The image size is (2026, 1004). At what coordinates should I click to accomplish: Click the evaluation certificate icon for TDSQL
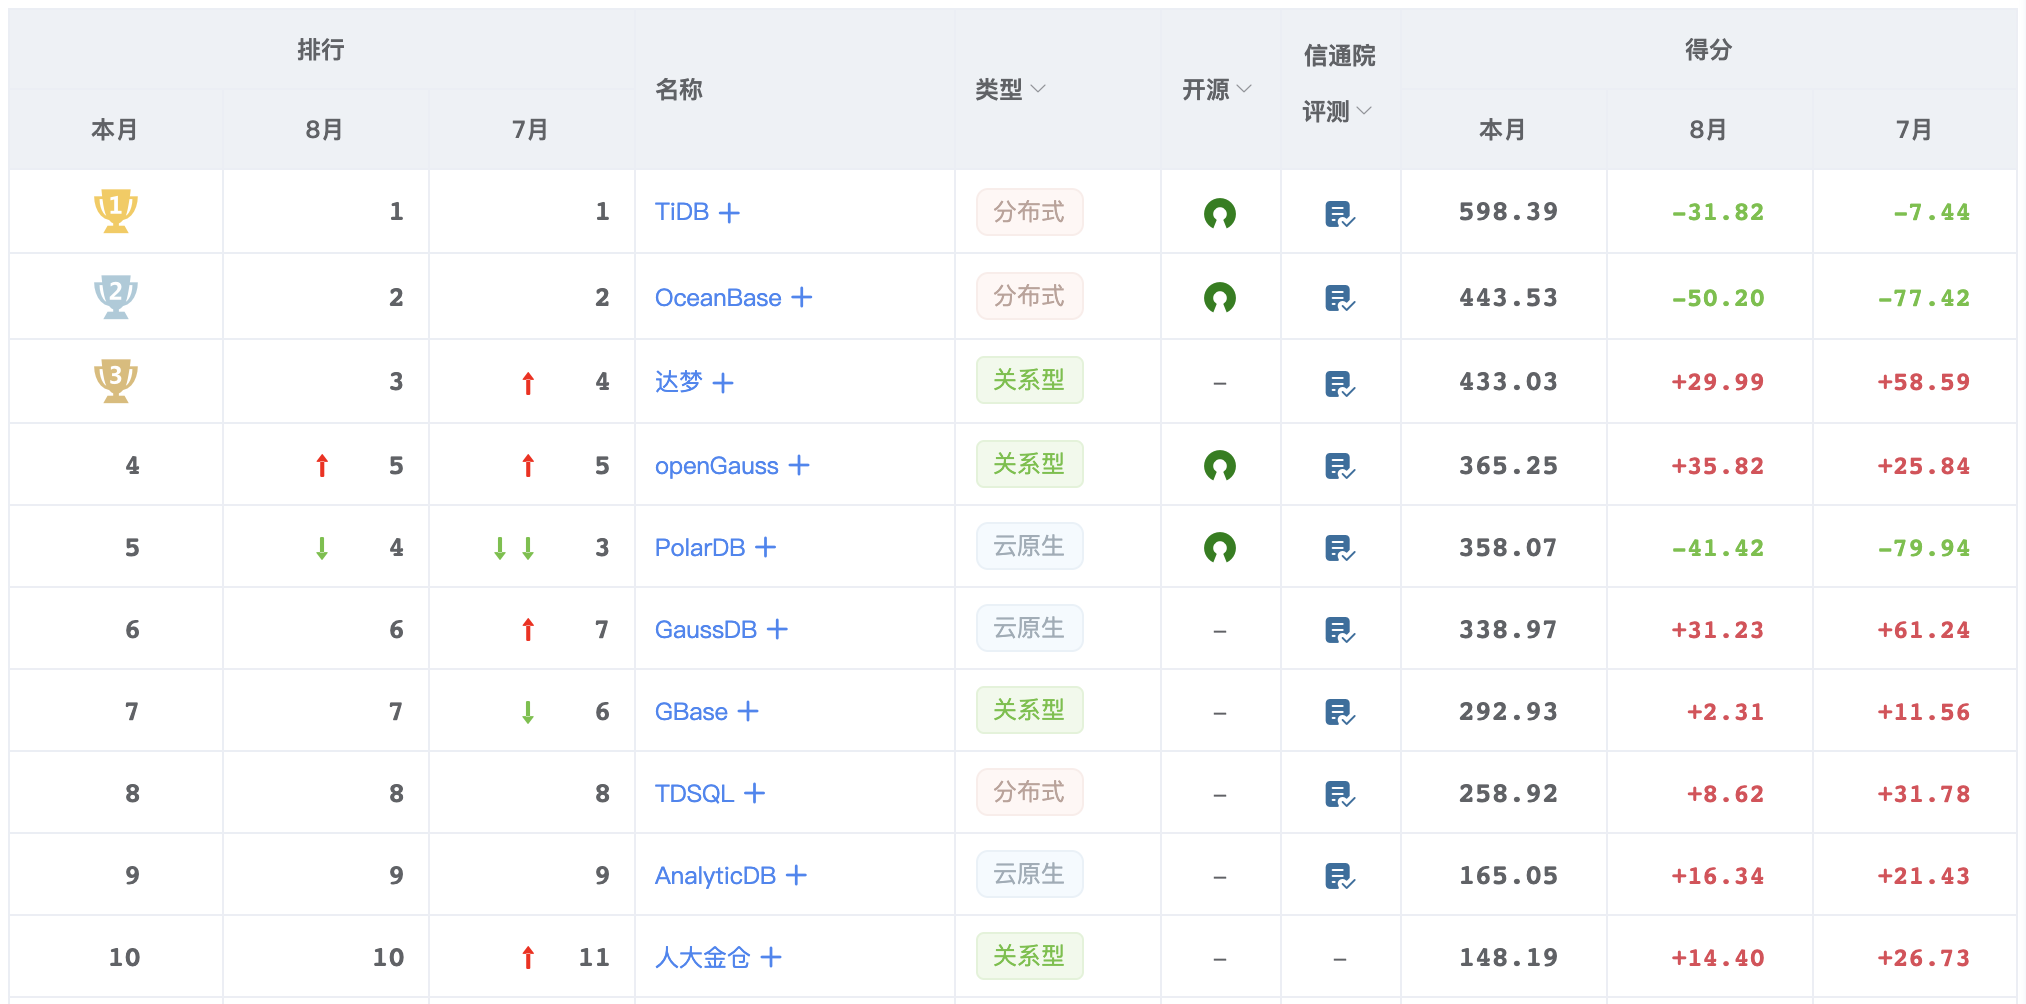point(1340,794)
